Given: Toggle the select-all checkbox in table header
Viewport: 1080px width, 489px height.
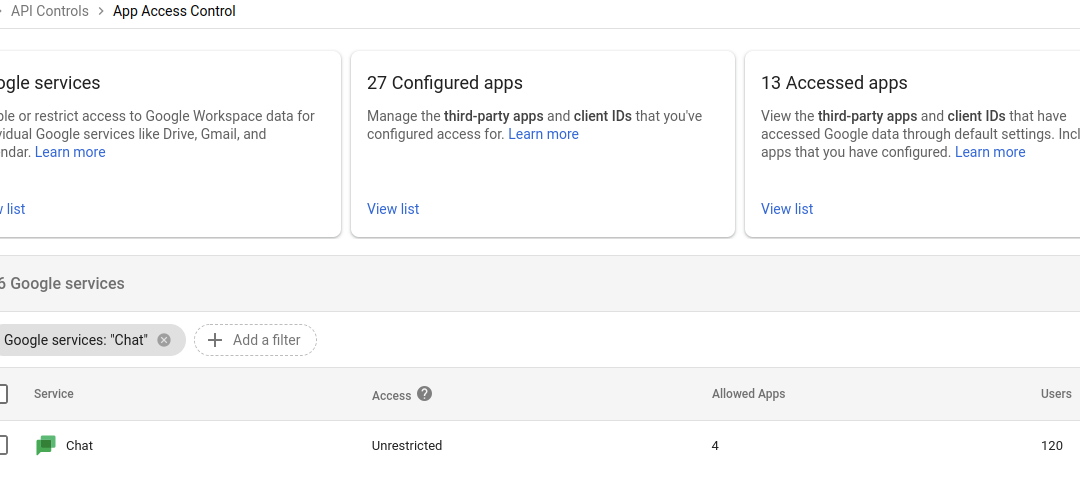Looking at the screenshot, I should tap(2, 394).
